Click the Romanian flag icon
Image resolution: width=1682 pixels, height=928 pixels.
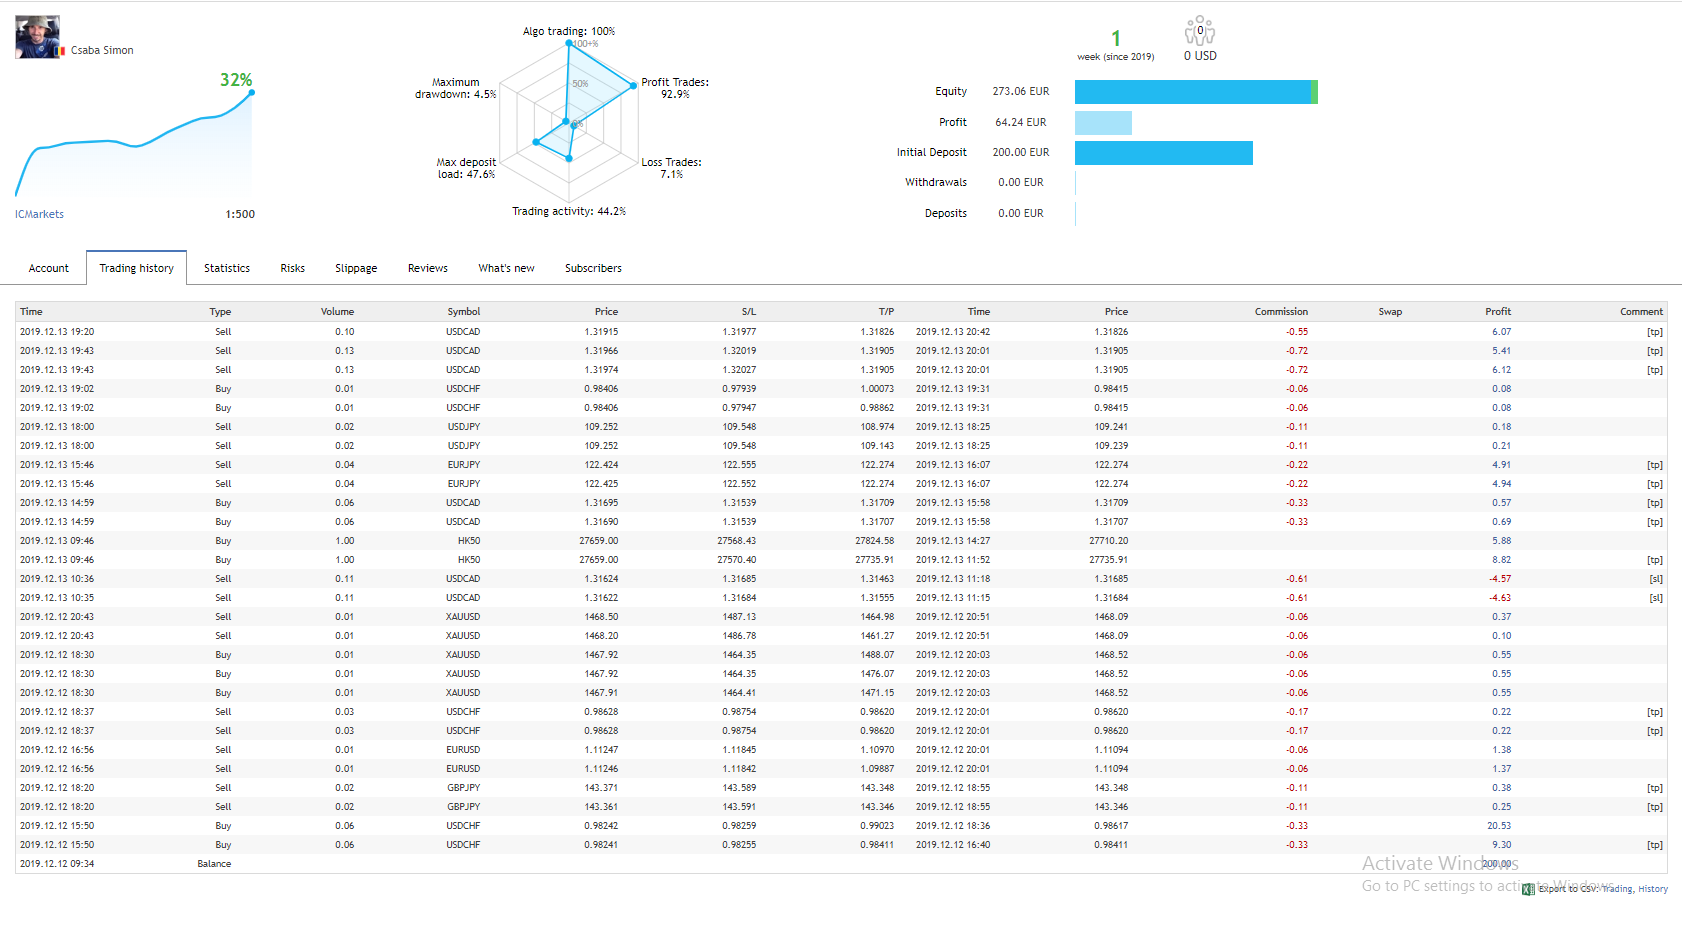click(63, 50)
